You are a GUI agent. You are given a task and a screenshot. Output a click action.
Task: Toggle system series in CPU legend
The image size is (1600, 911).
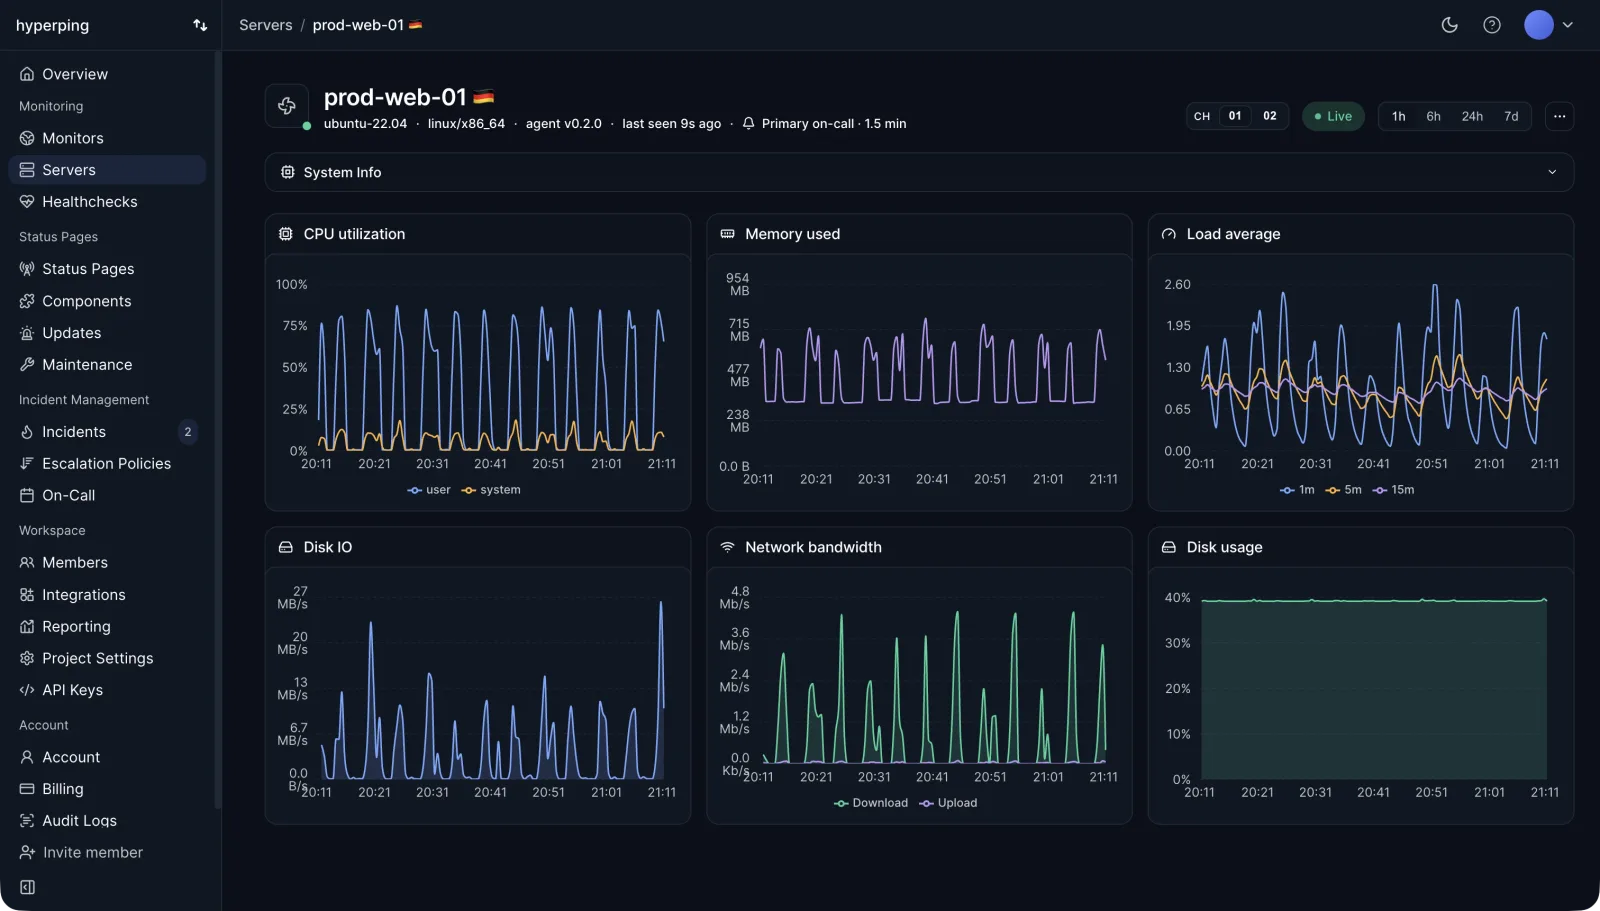[x=491, y=490]
